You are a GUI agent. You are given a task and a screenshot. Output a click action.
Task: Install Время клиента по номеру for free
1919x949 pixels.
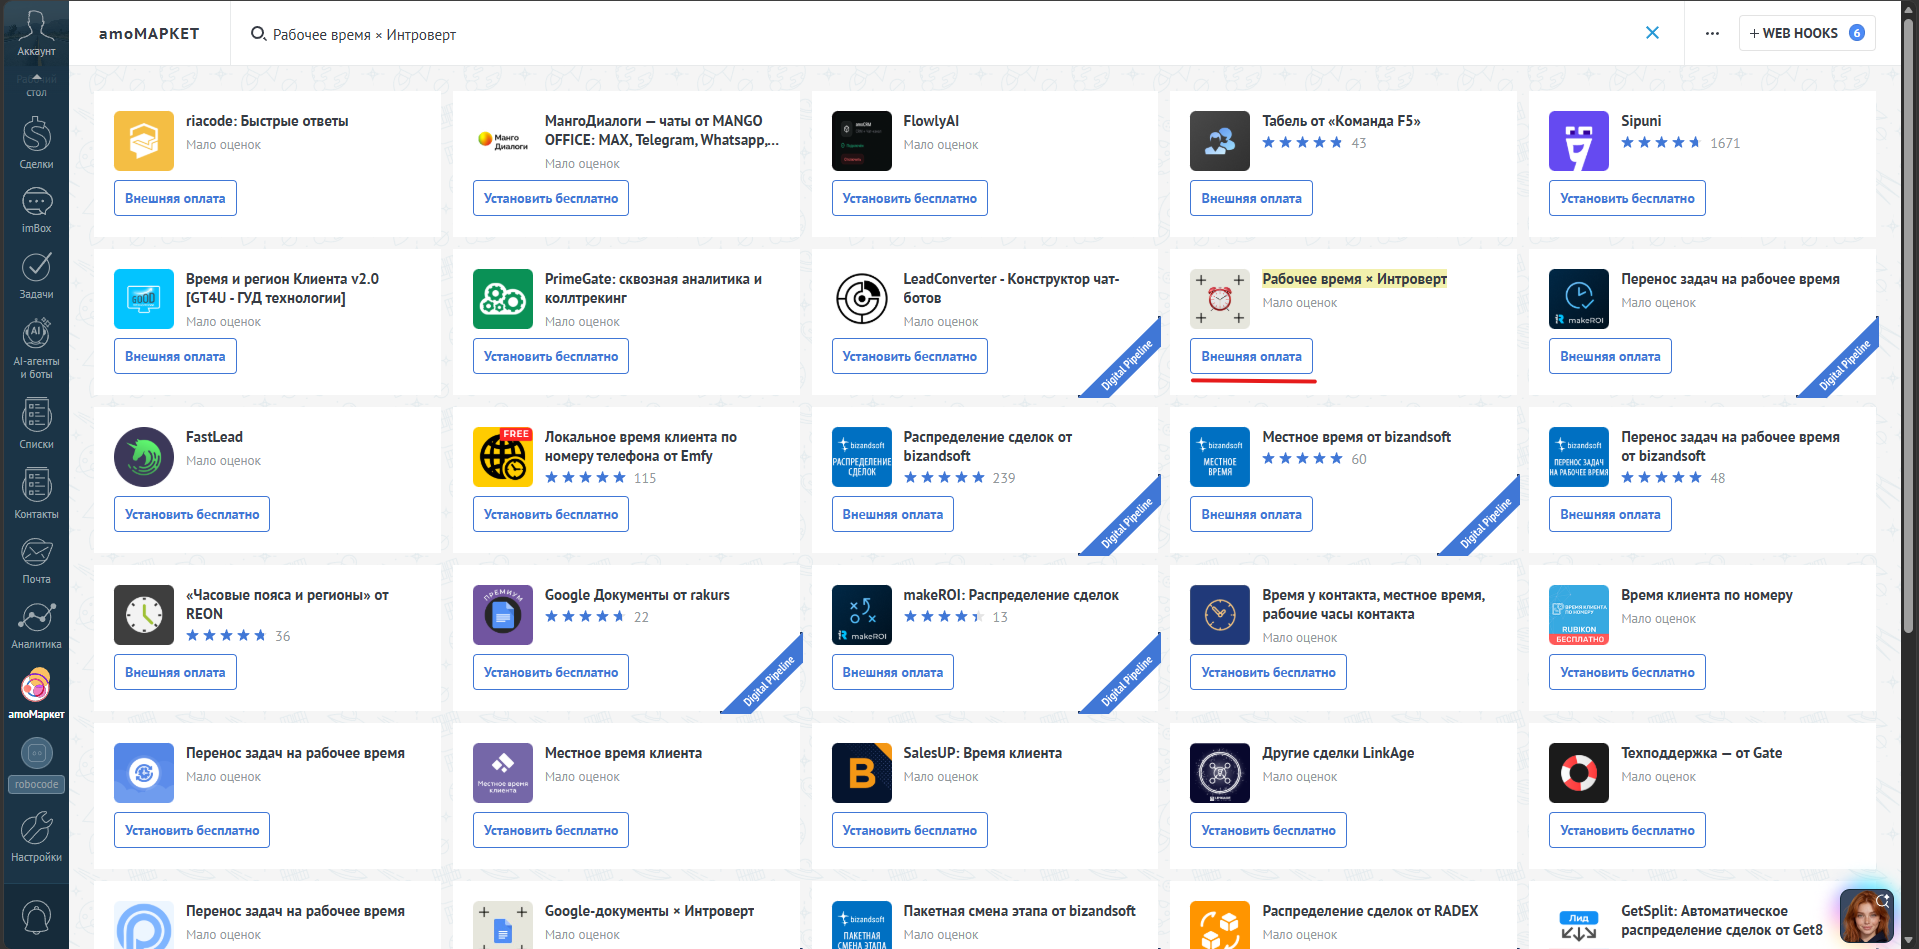(1627, 672)
